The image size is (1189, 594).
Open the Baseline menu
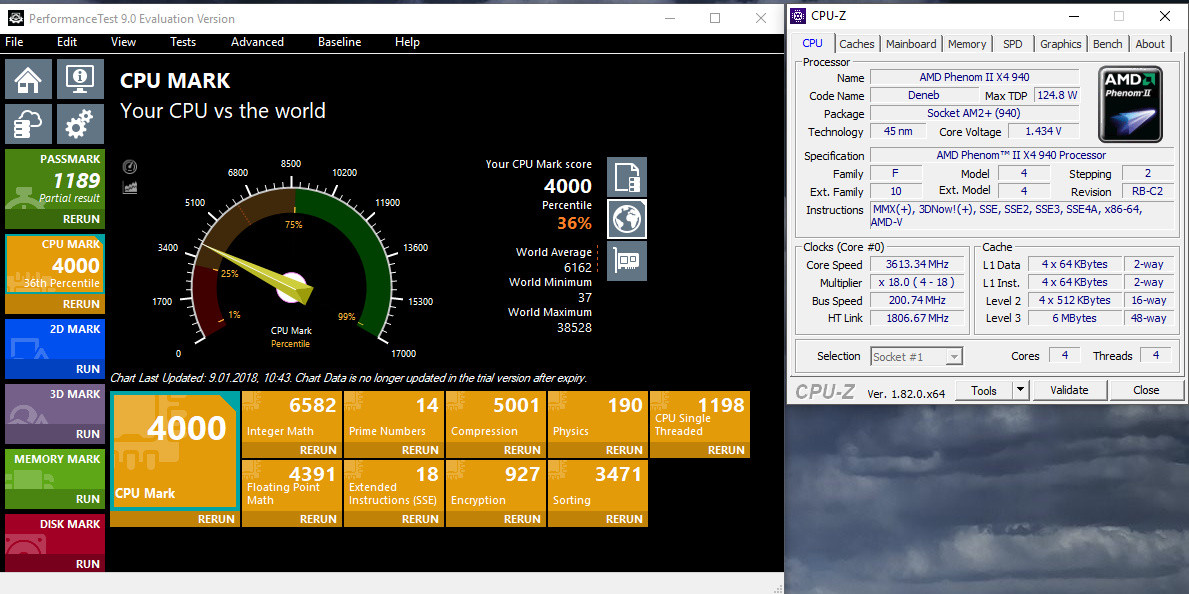340,42
